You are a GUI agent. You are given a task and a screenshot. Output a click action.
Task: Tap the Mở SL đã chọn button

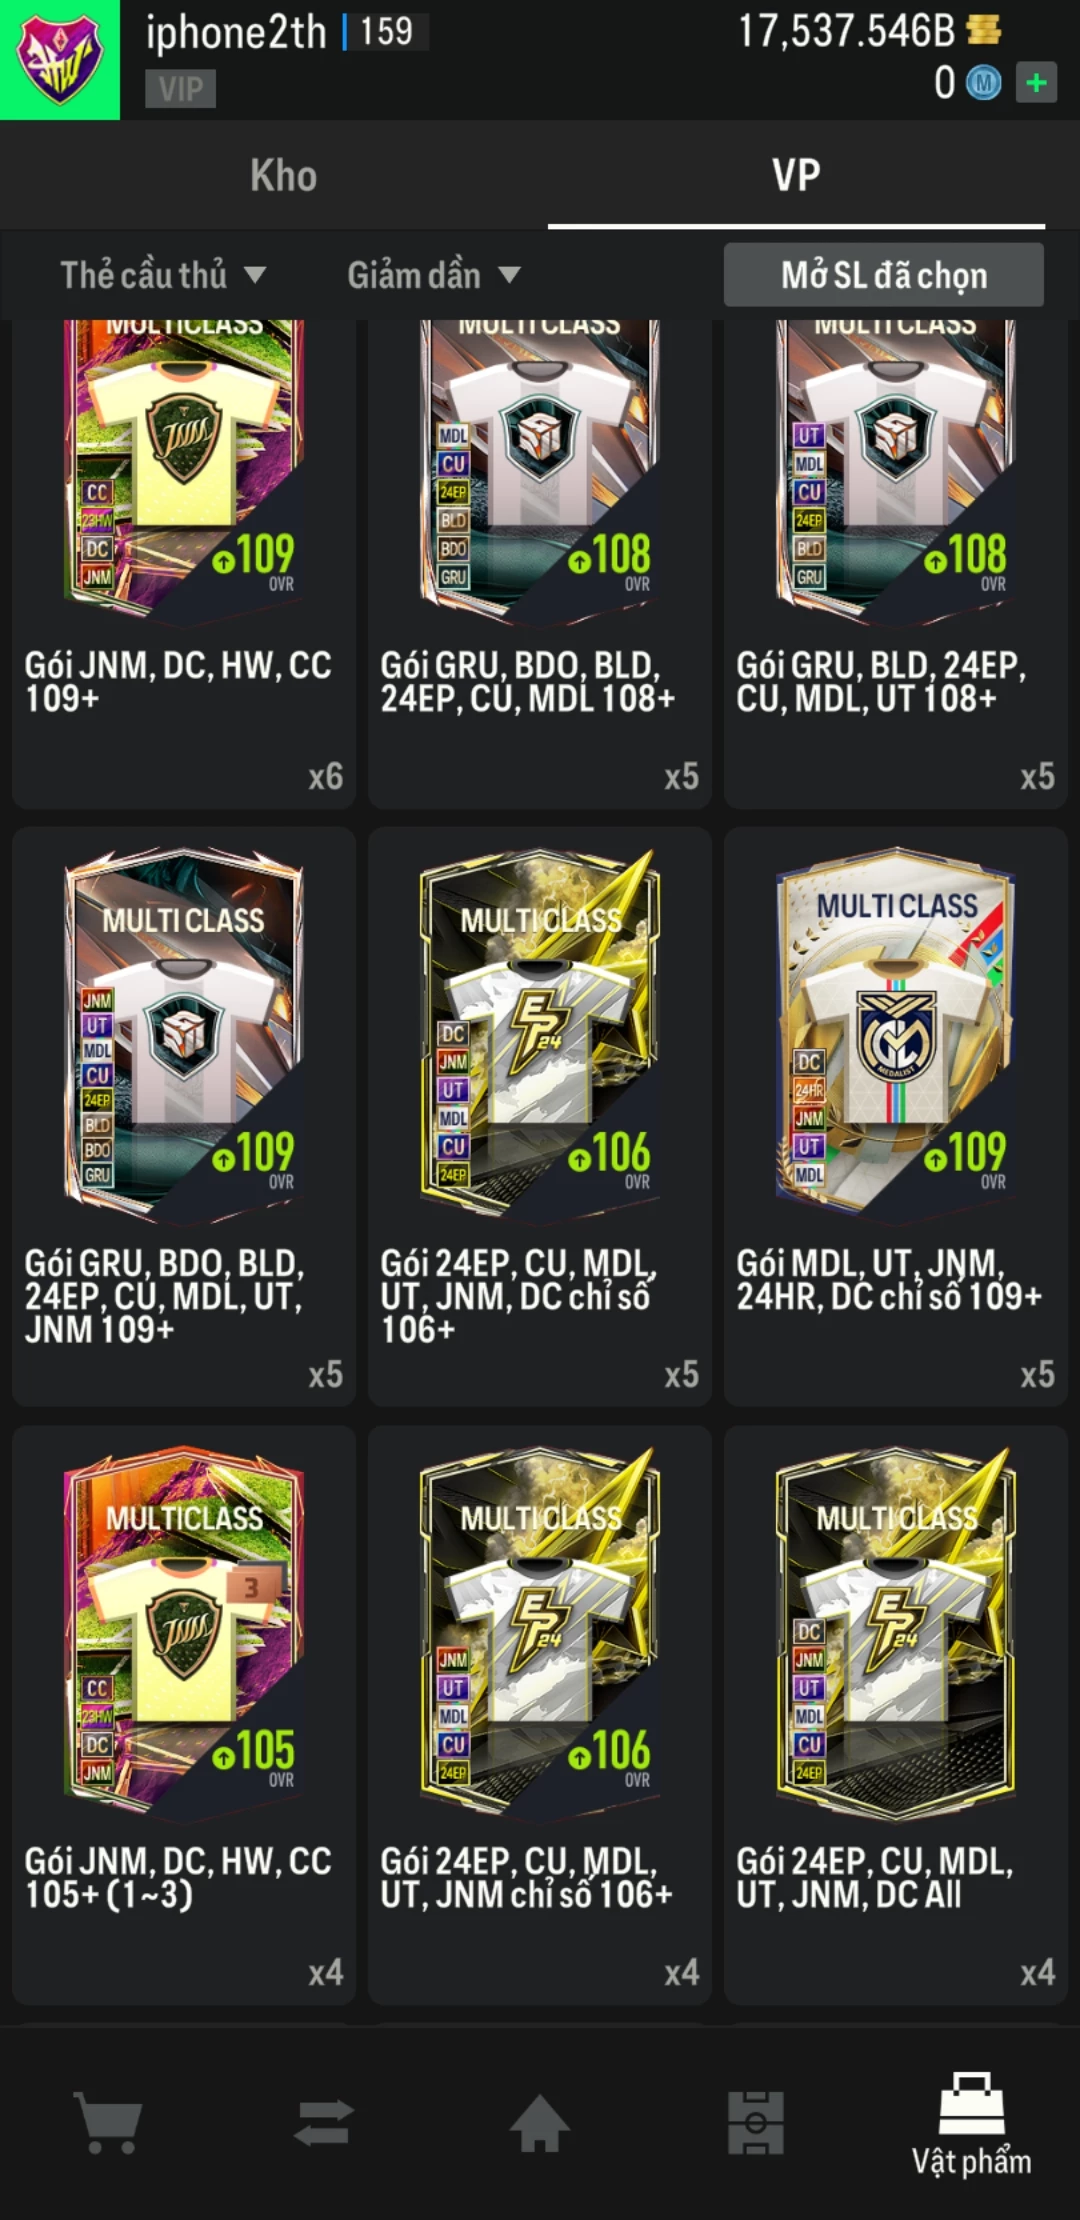[x=884, y=275]
